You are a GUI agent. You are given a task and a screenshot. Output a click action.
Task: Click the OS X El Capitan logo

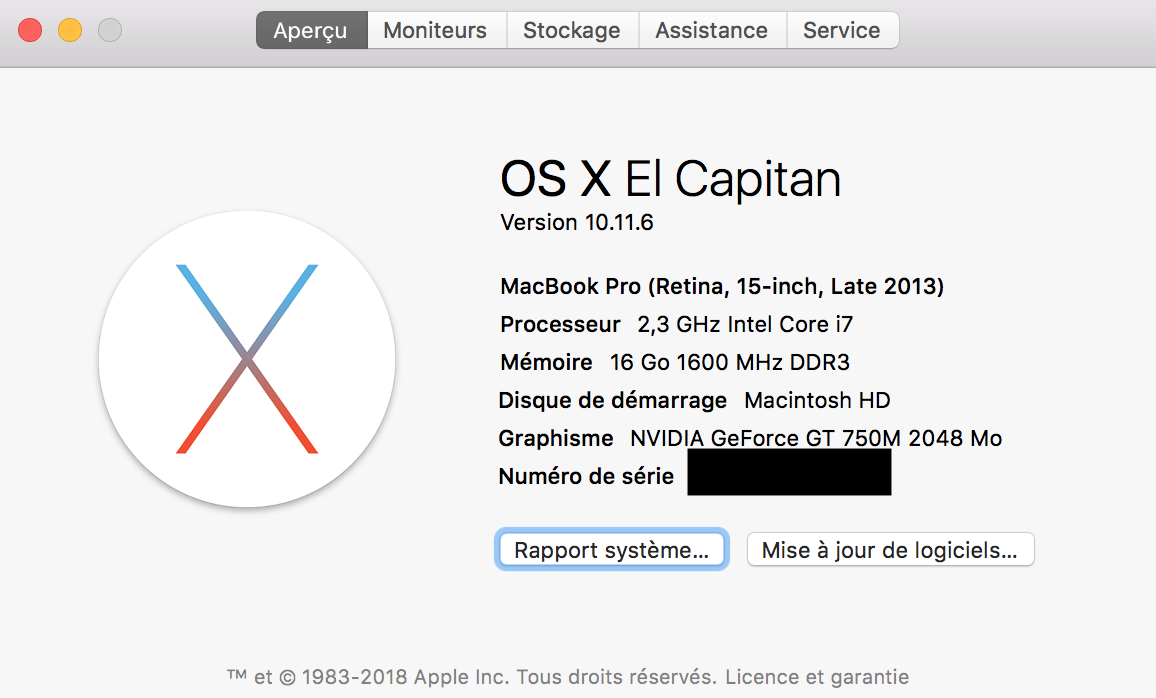coord(247,358)
